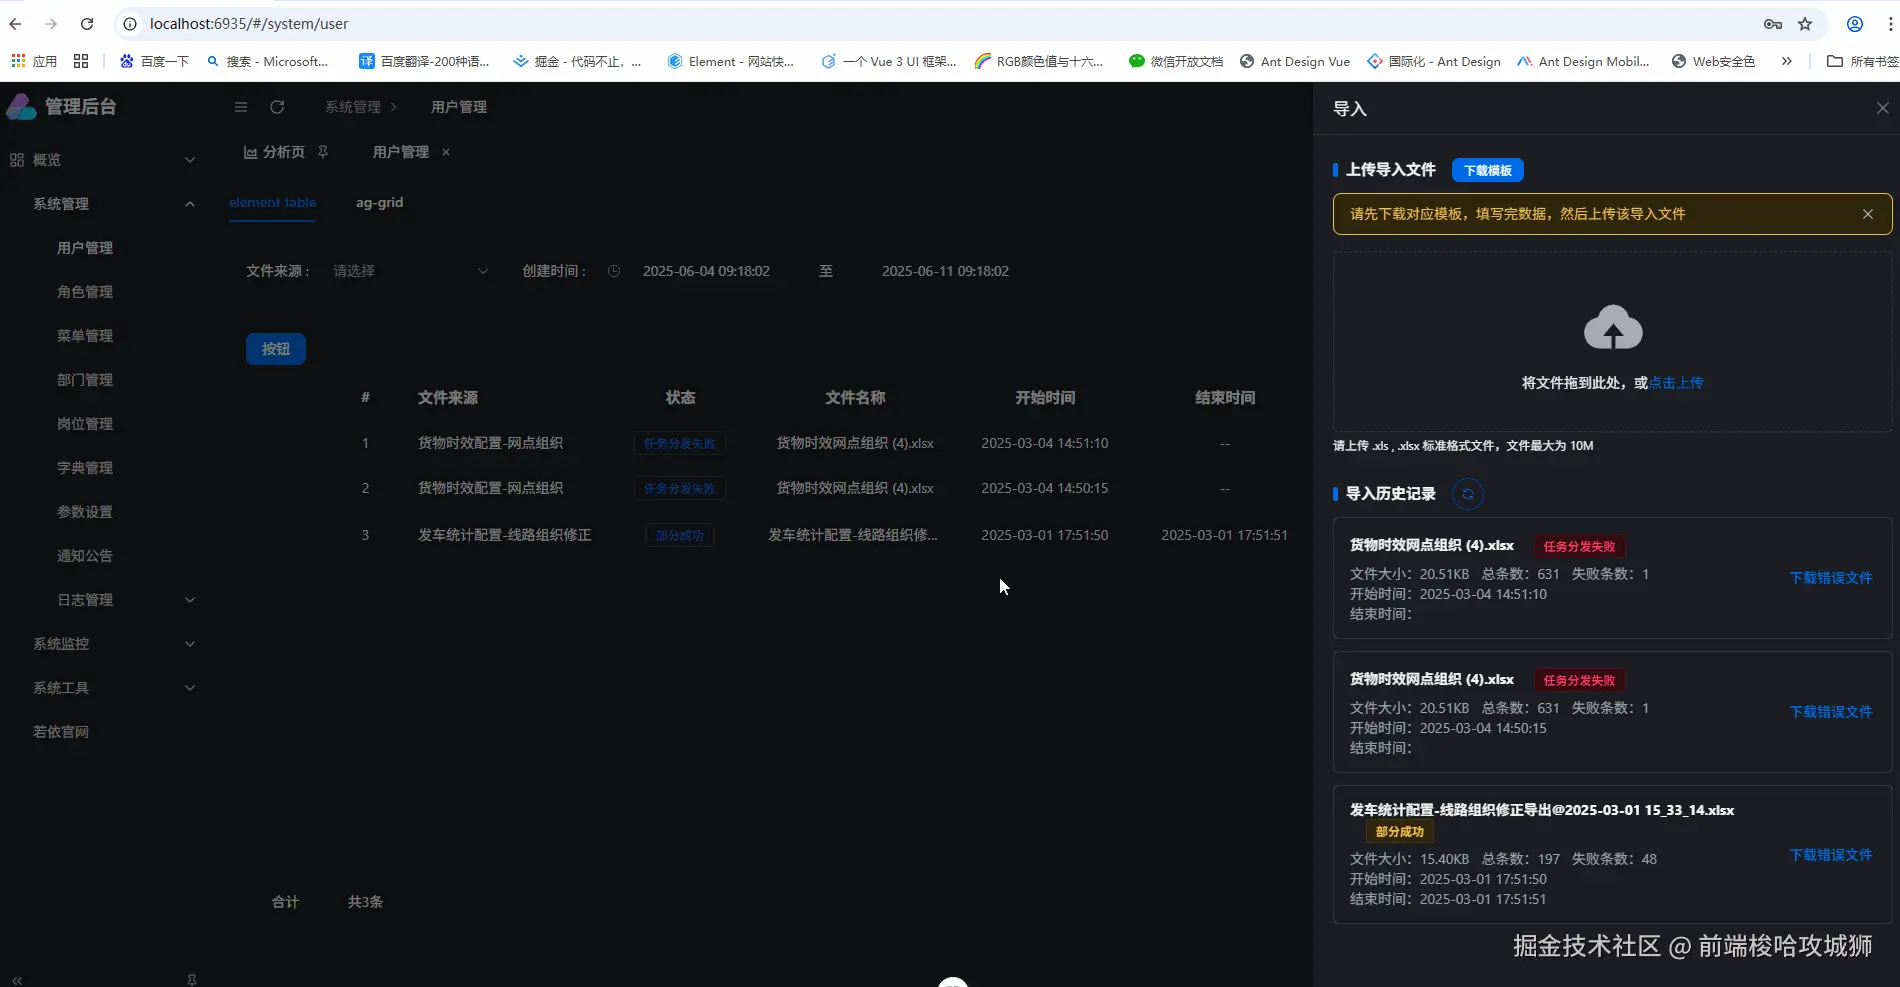Click the browser forward arrow

tap(51, 24)
